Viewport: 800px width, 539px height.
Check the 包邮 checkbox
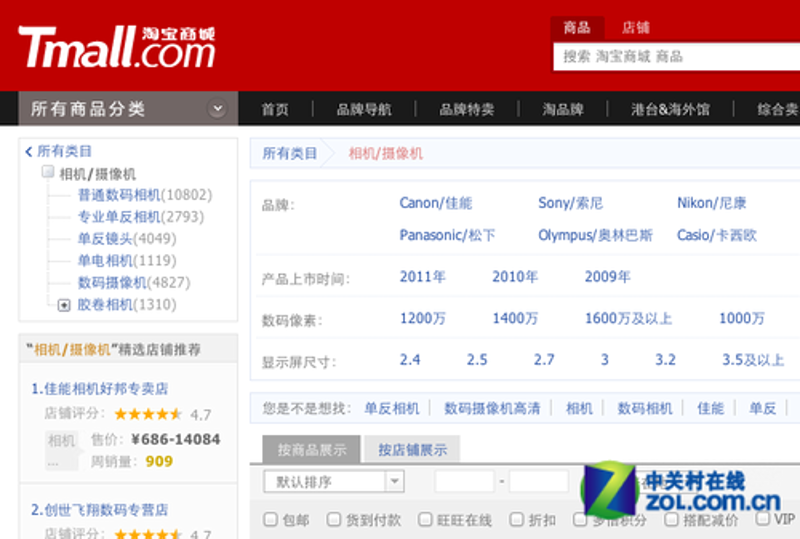coord(270,520)
